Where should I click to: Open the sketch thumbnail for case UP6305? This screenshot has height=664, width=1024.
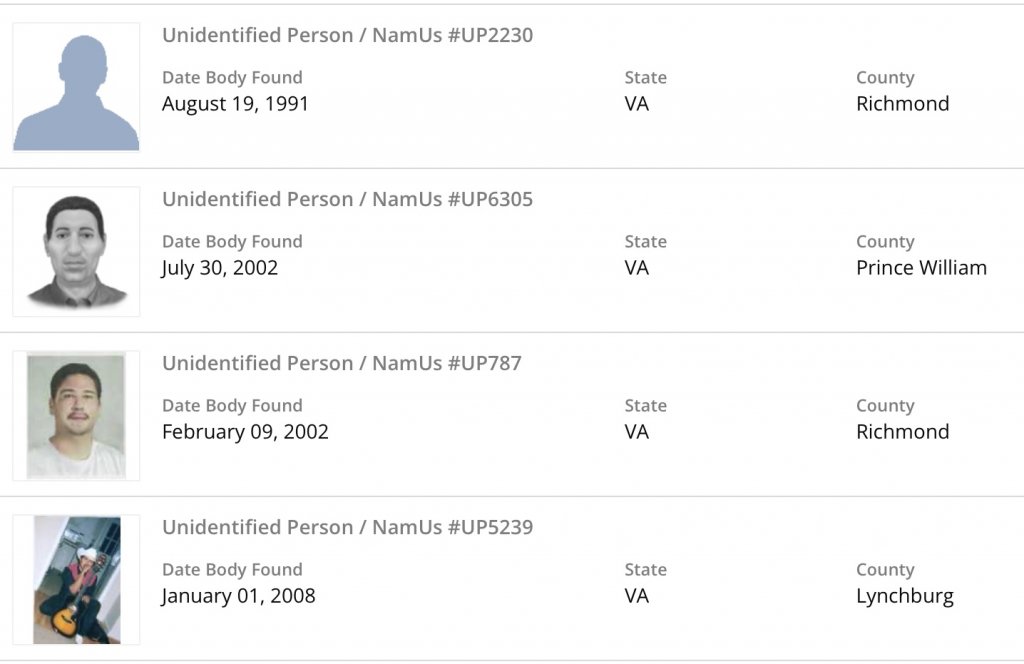[76, 251]
